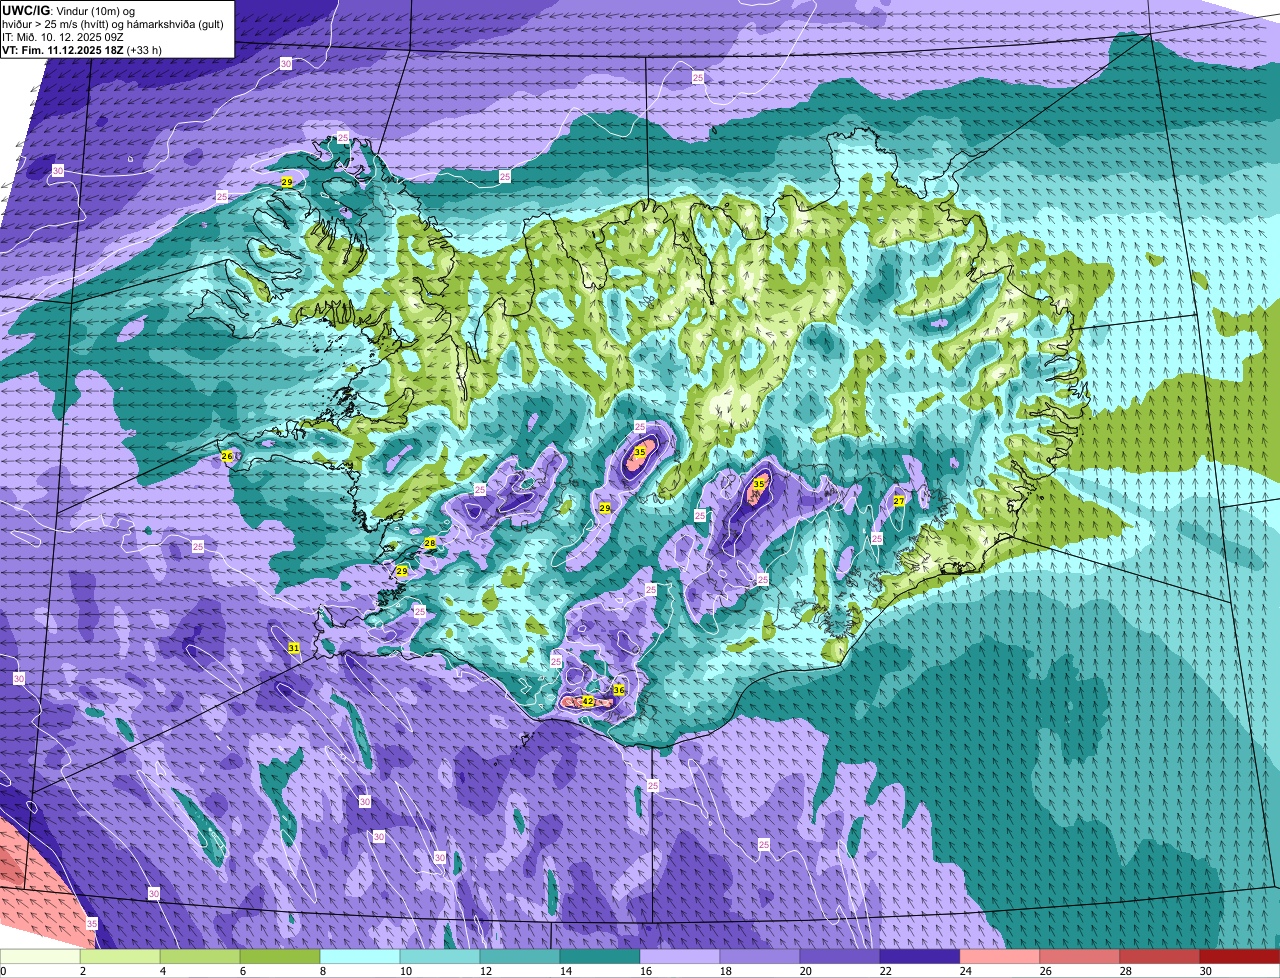
Task: Select the legend swatch between 28 and 30
Action: tap(1160, 957)
